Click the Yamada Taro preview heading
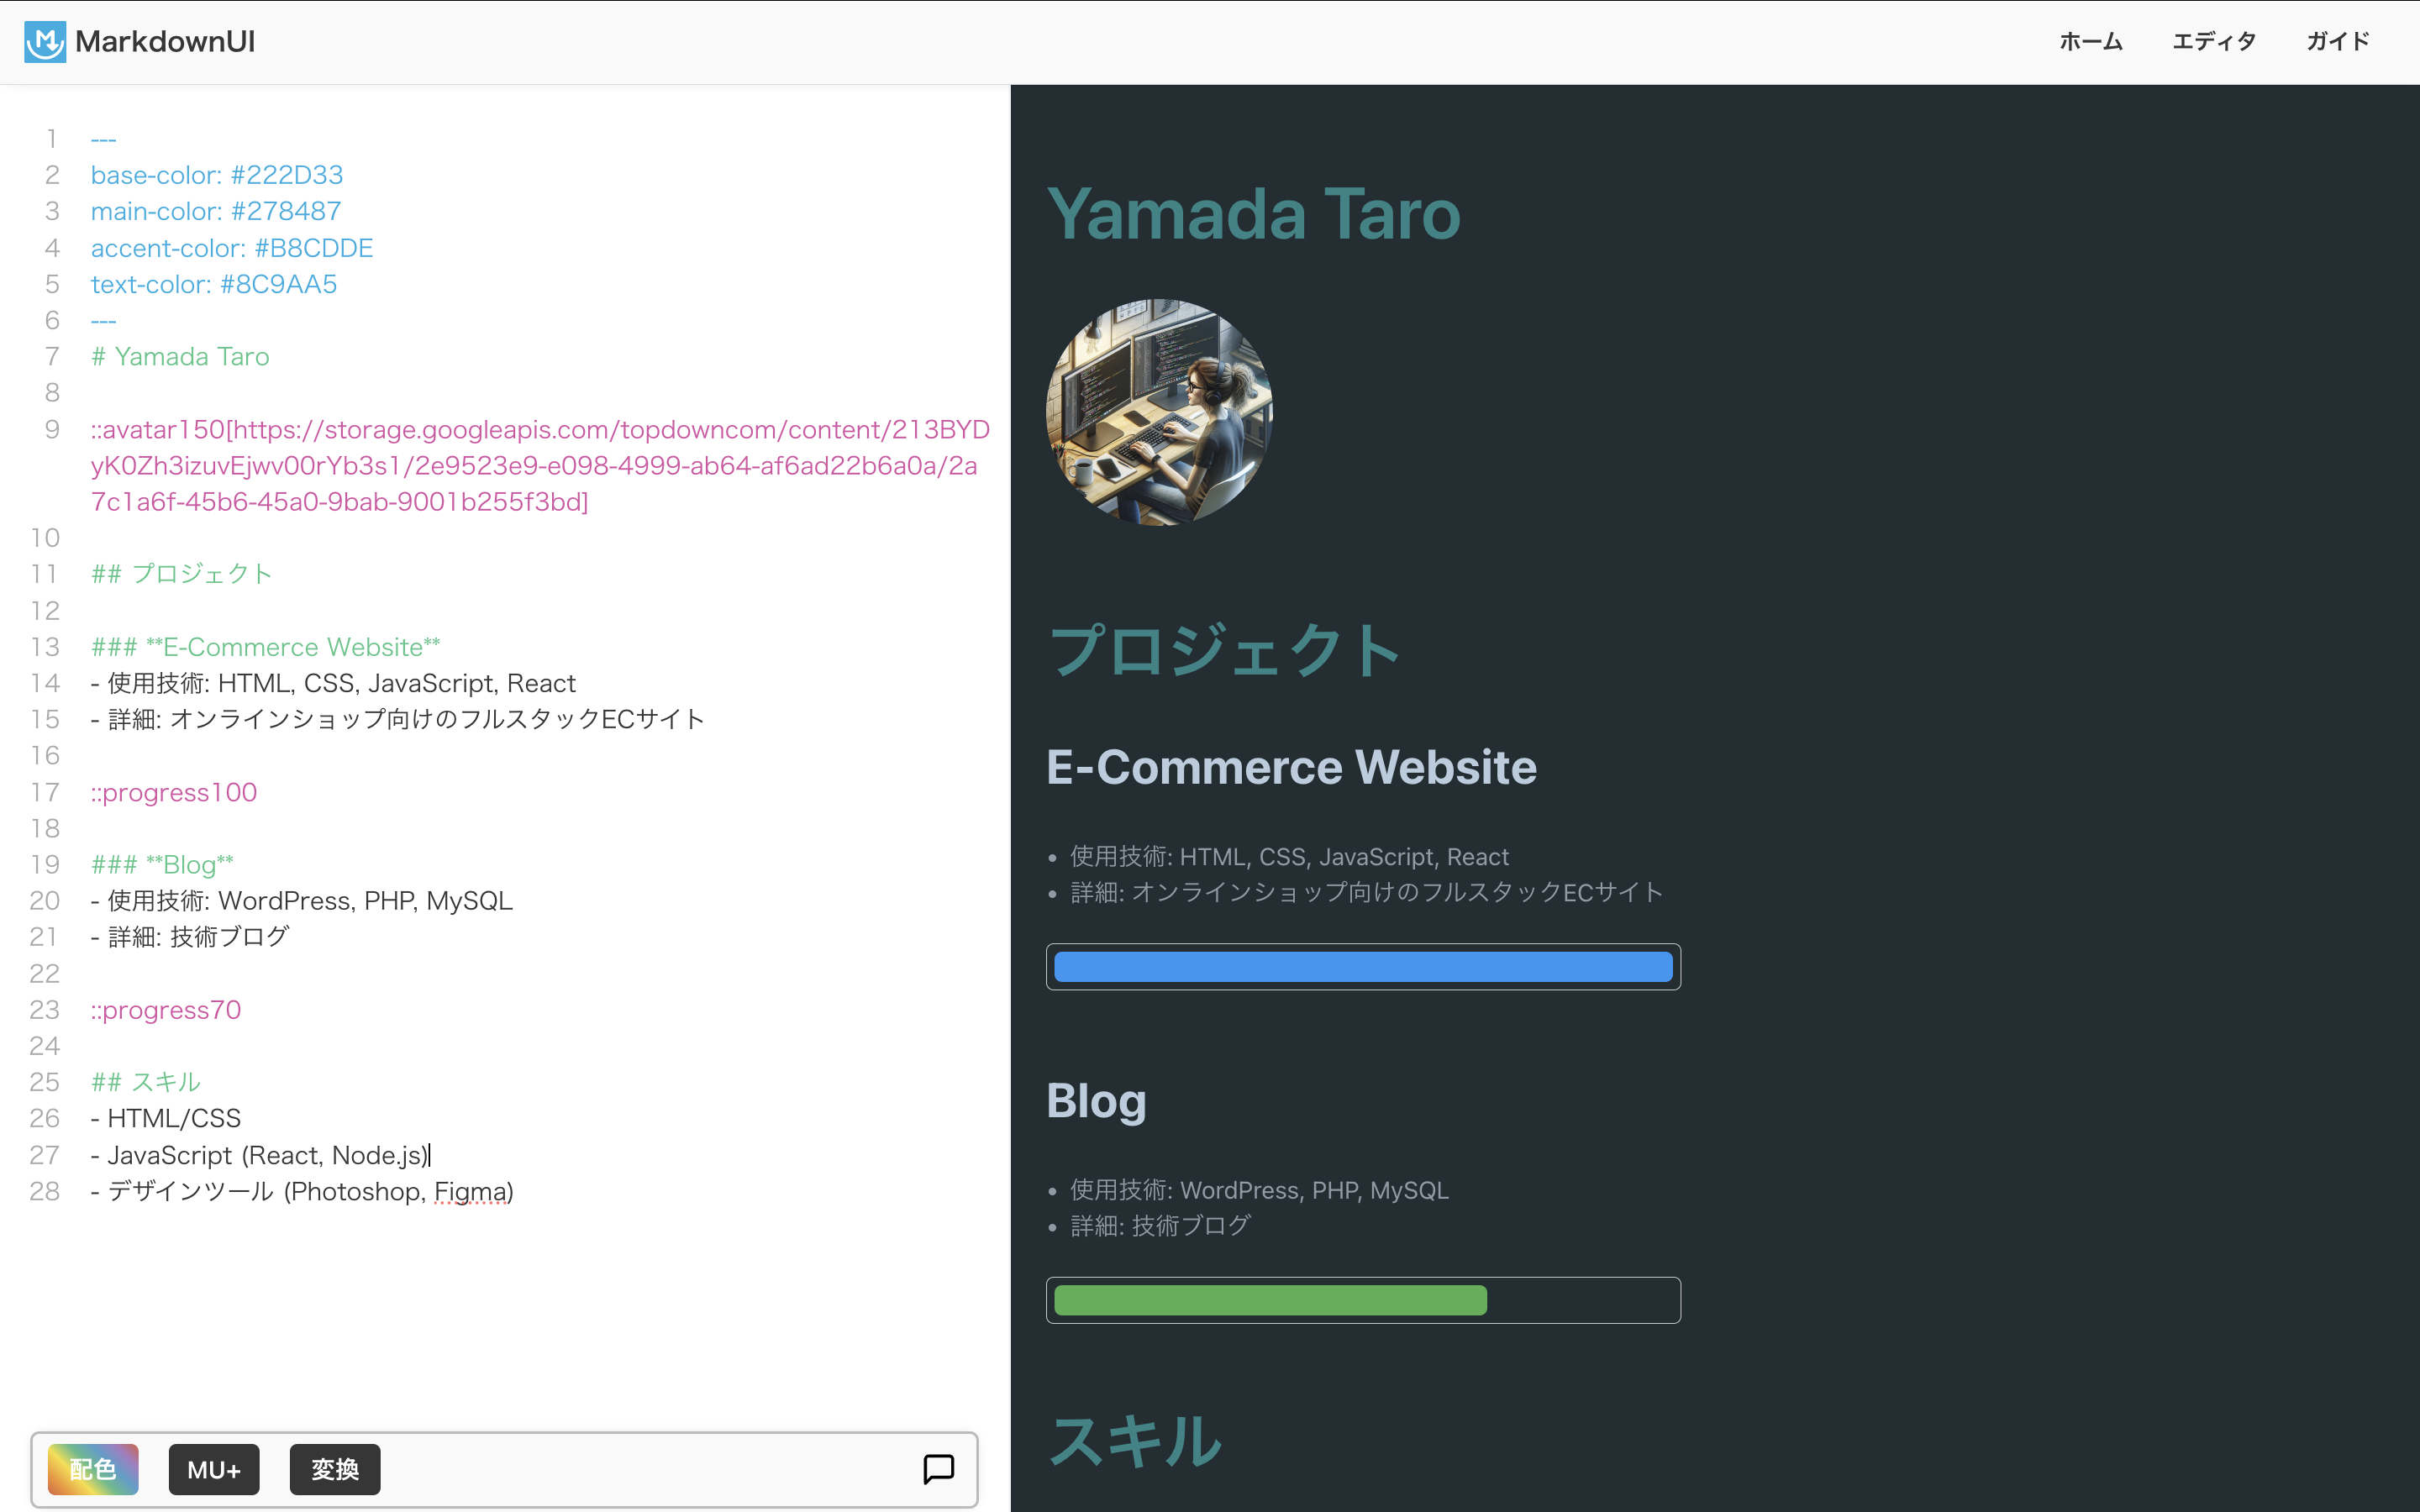Viewport: 2420px width, 1512px height. pyautogui.click(x=1253, y=214)
